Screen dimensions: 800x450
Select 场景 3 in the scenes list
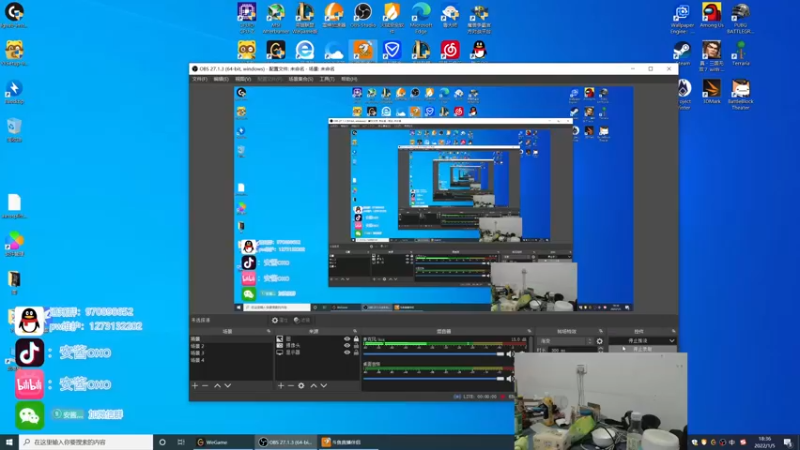231,353
